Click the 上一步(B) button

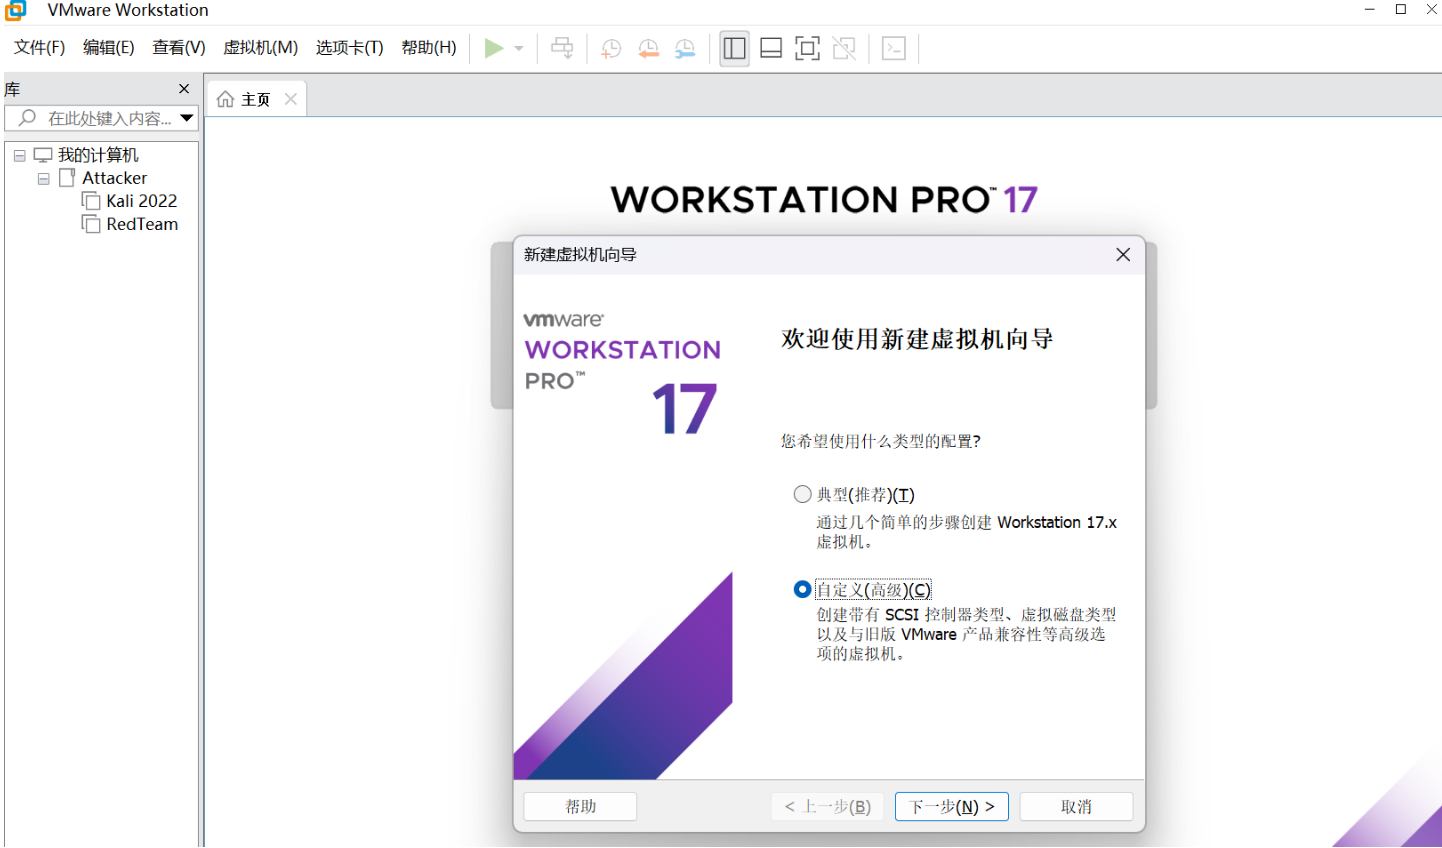tap(827, 806)
